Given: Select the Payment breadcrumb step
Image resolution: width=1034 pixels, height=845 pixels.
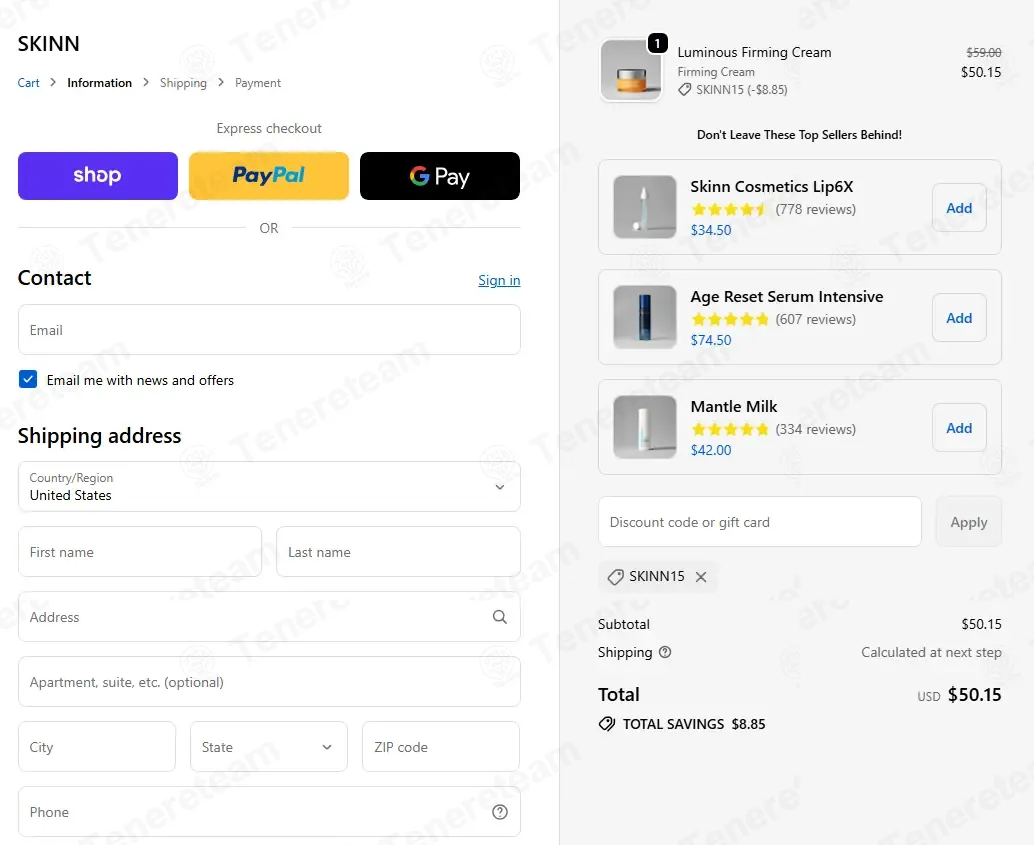Looking at the screenshot, I should (258, 83).
